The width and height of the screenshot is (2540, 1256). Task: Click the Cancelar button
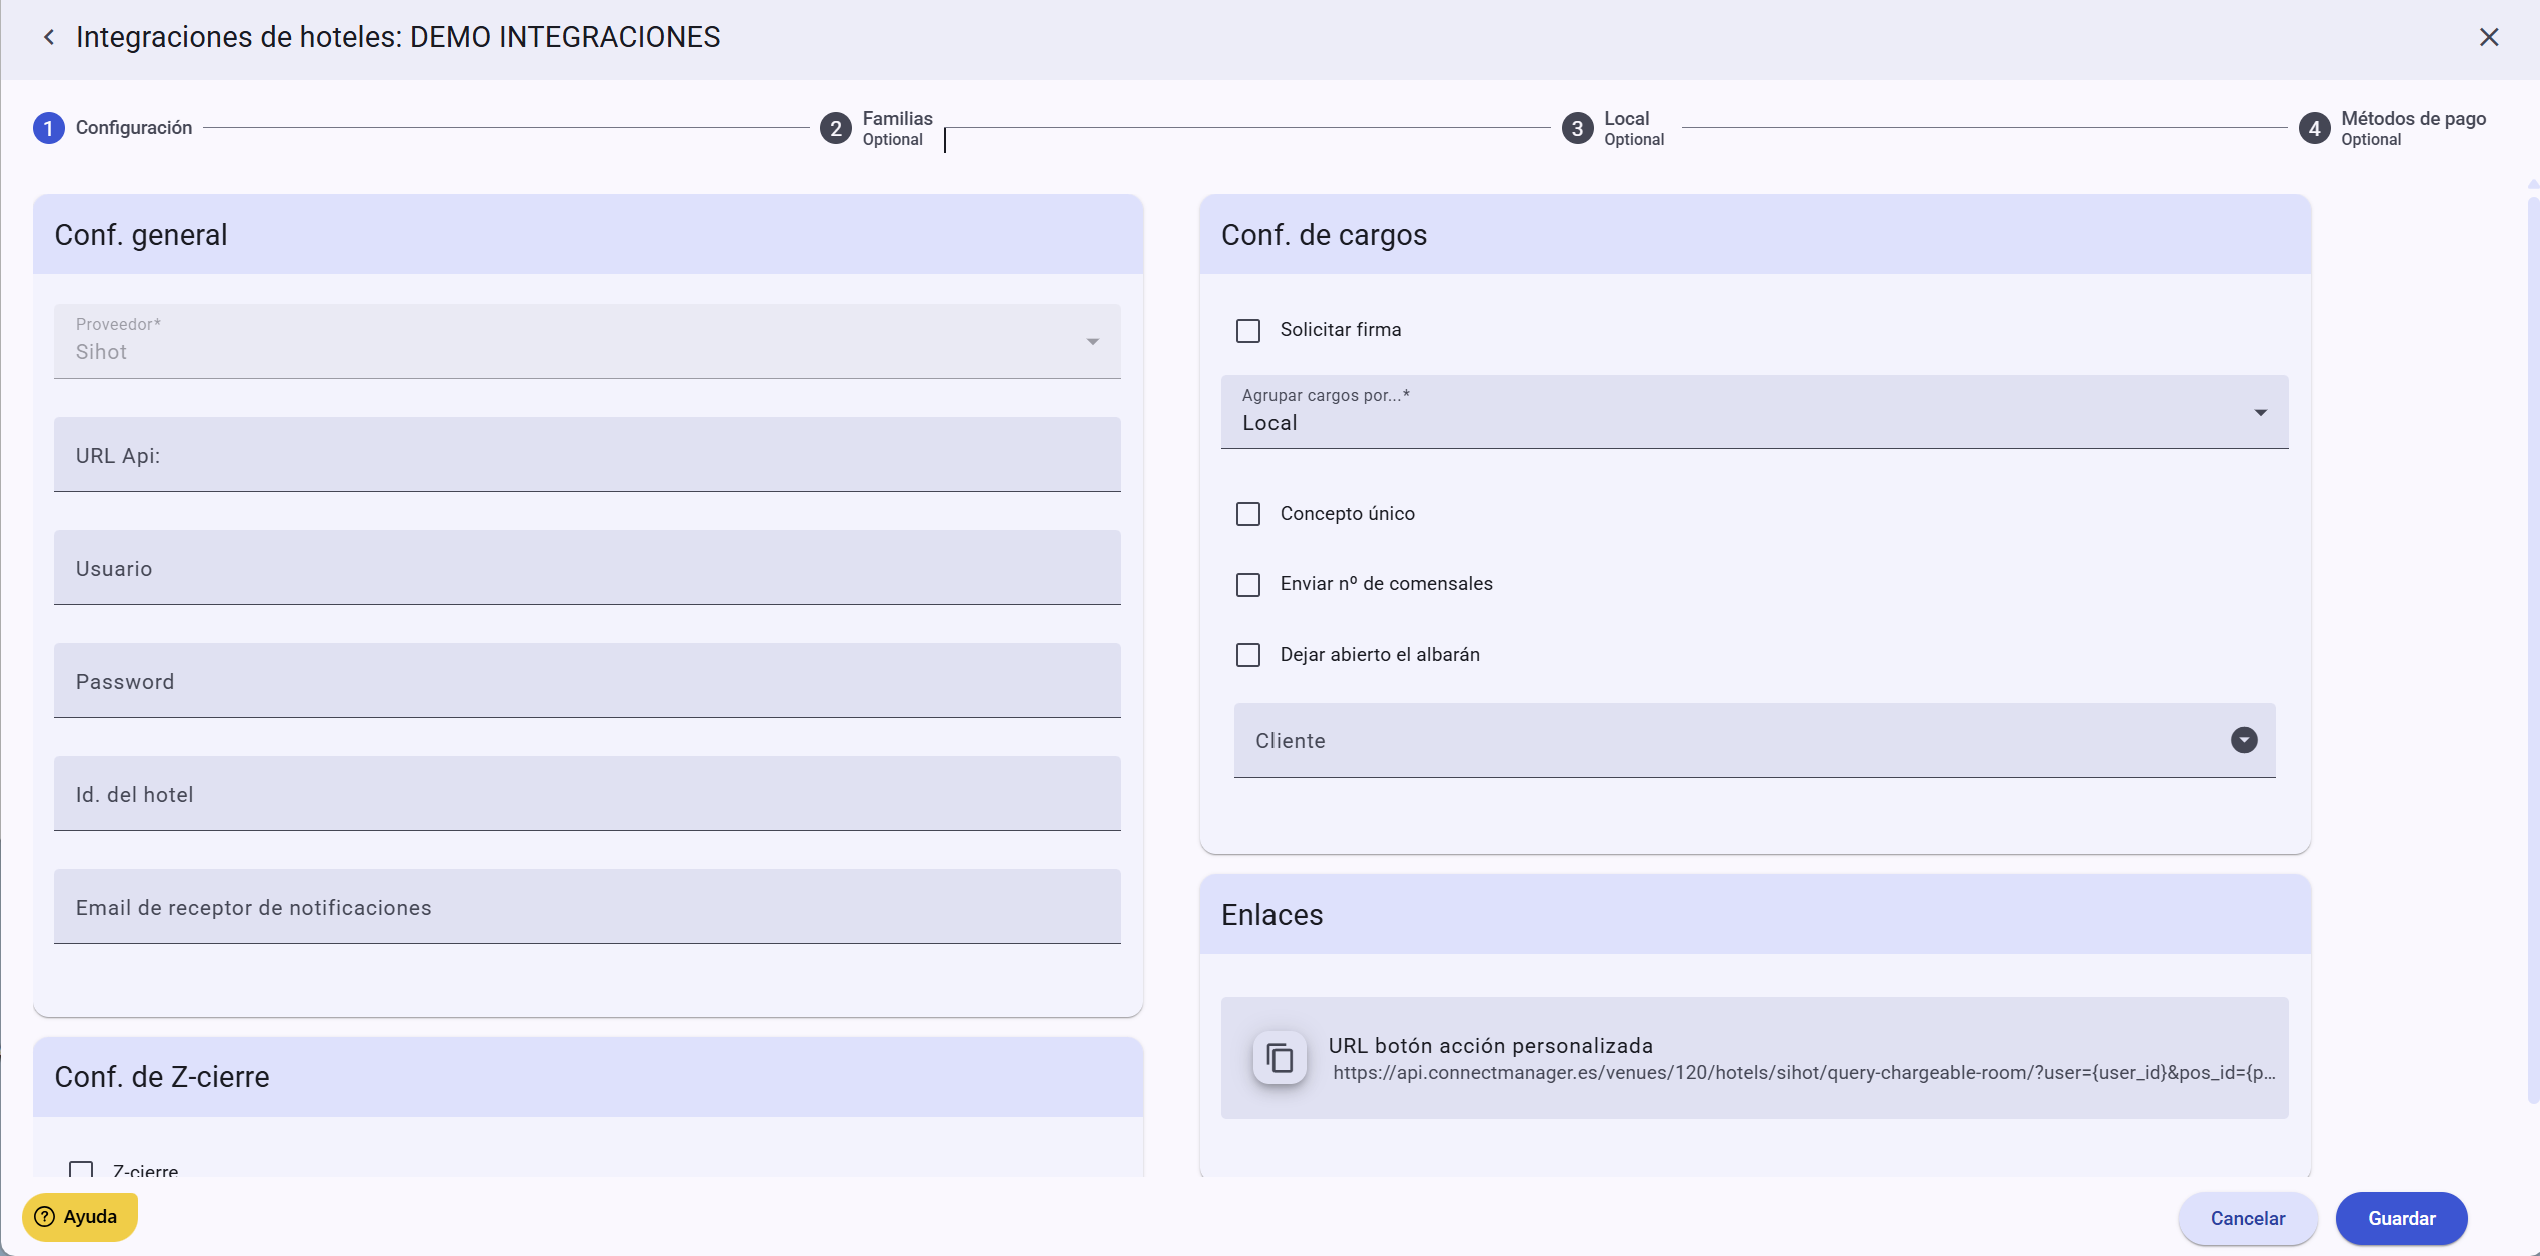pyautogui.click(x=2247, y=1218)
